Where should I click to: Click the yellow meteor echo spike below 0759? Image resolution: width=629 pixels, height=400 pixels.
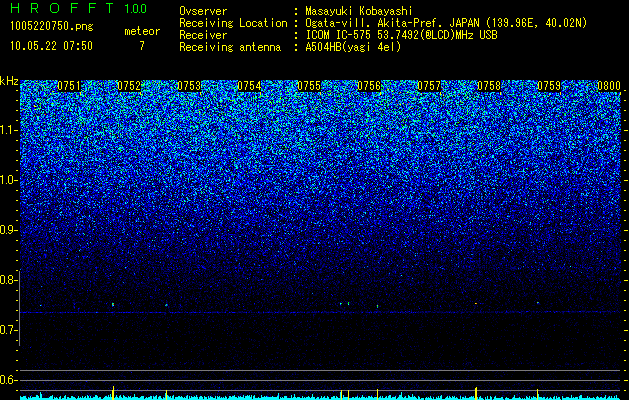[x=538, y=394]
